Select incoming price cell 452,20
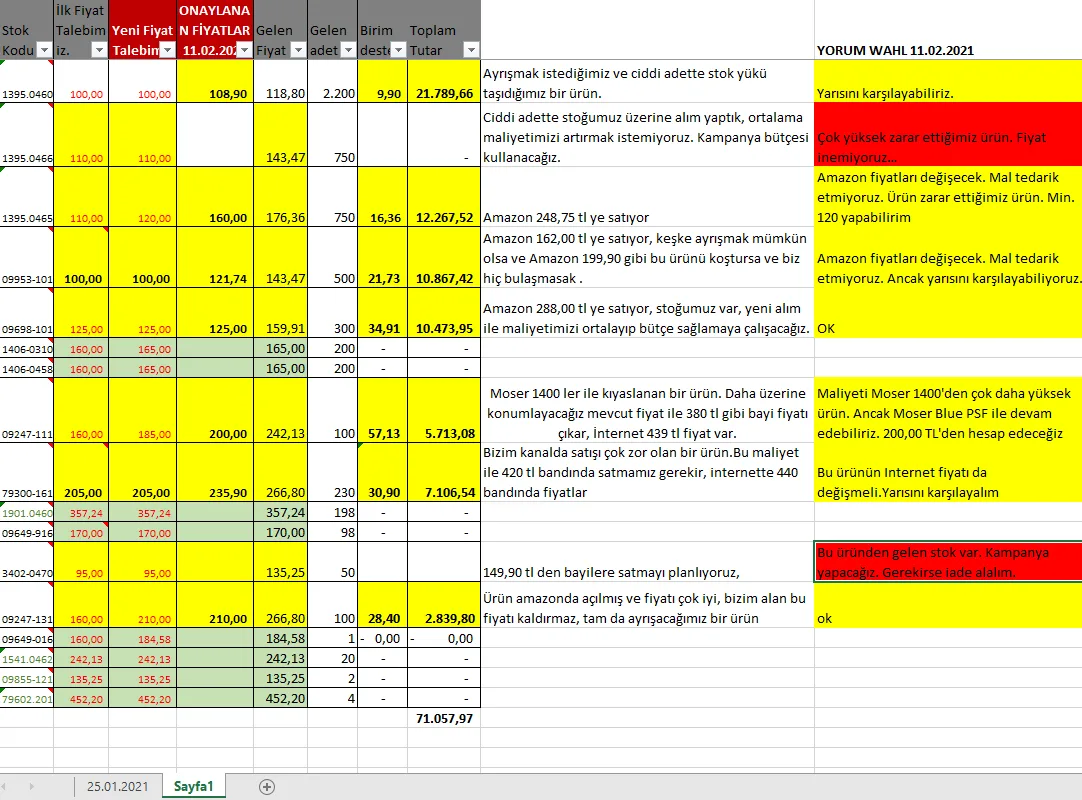The image size is (1082, 800). (x=280, y=699)
